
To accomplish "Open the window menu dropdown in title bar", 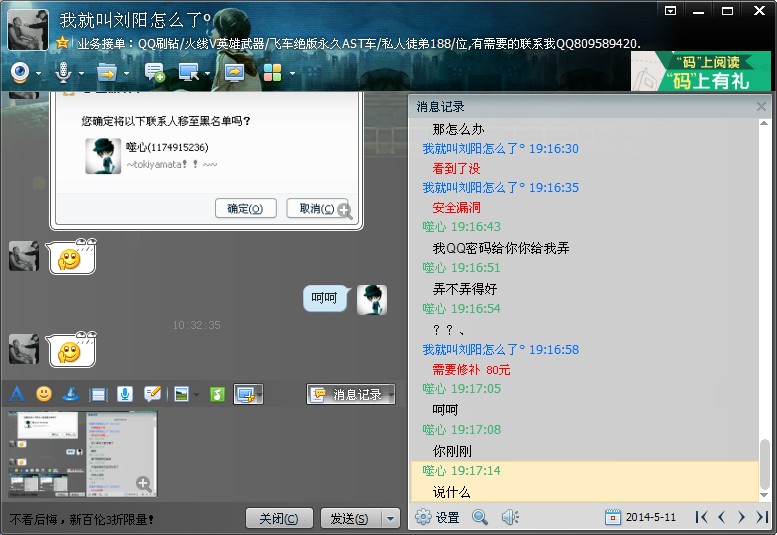I will tap(670, 11).
